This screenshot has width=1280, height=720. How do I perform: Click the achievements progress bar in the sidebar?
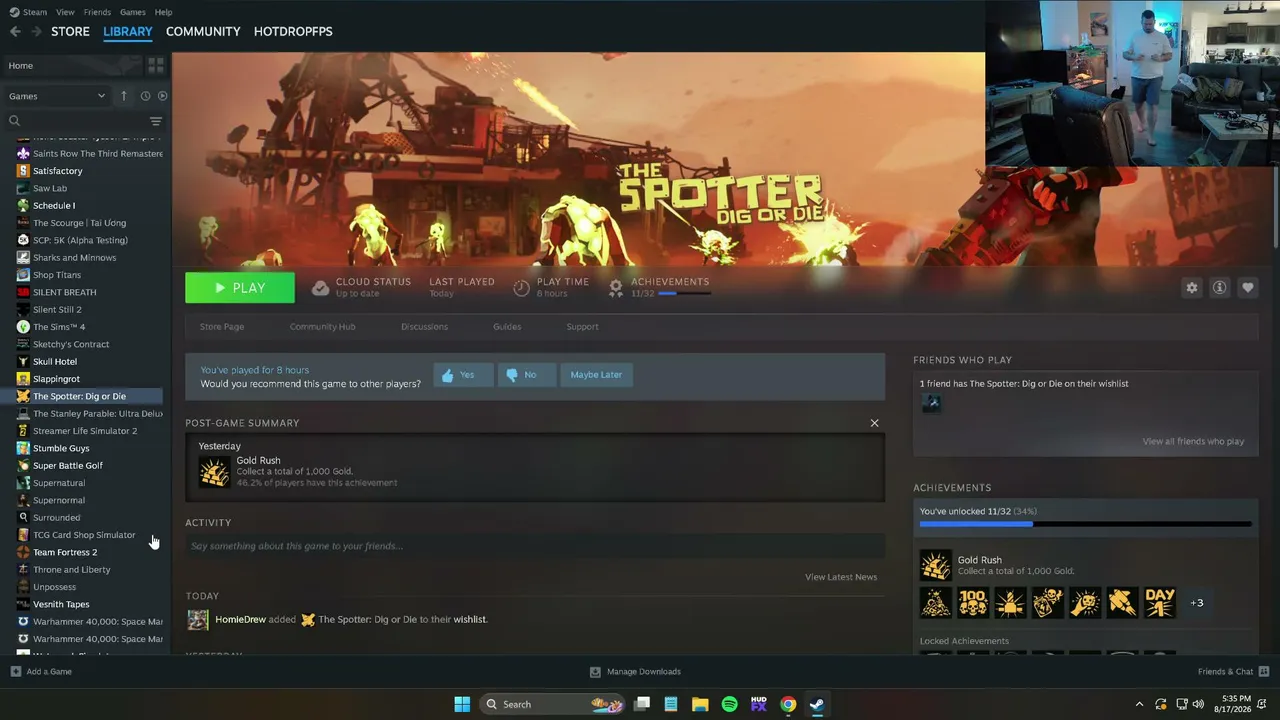click(x=1085, y=524)
